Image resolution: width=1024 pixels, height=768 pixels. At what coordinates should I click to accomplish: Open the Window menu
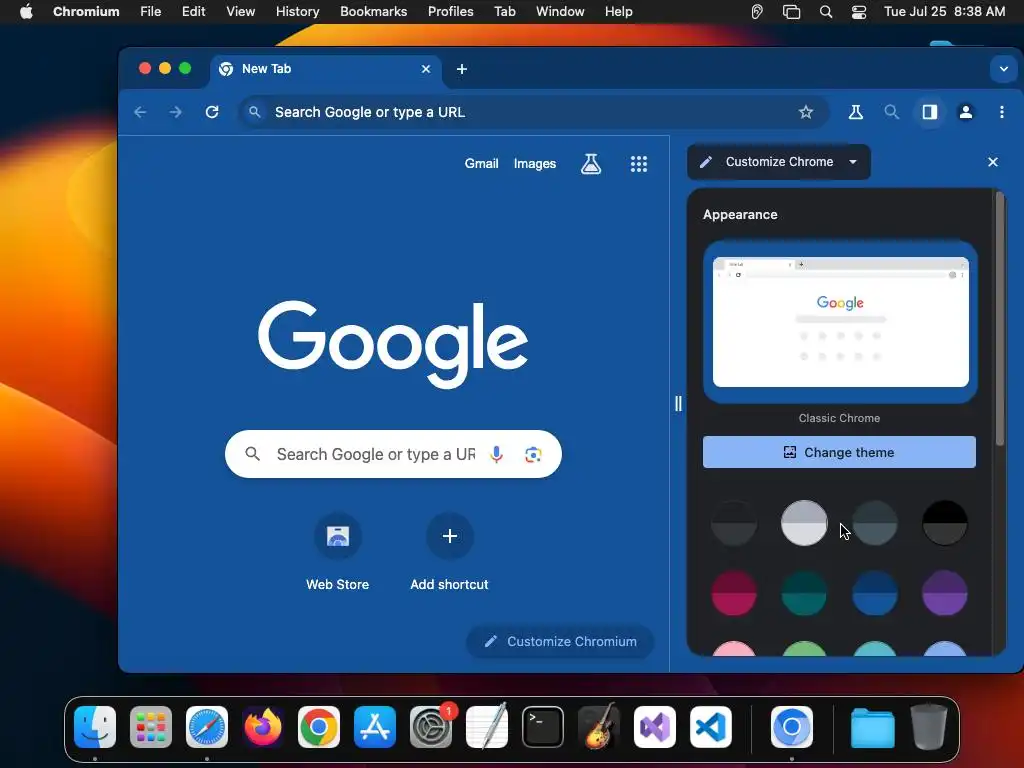tap(560, 12)
